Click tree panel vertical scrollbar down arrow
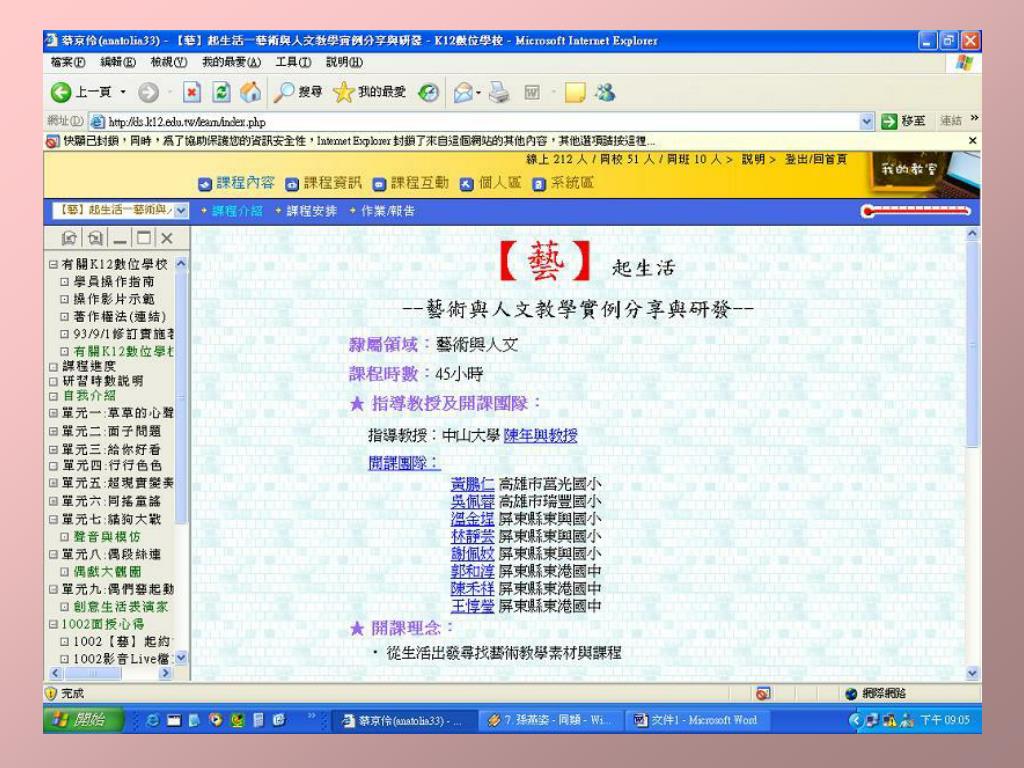Screen dimensions: 1024x768 click(181, 658)
